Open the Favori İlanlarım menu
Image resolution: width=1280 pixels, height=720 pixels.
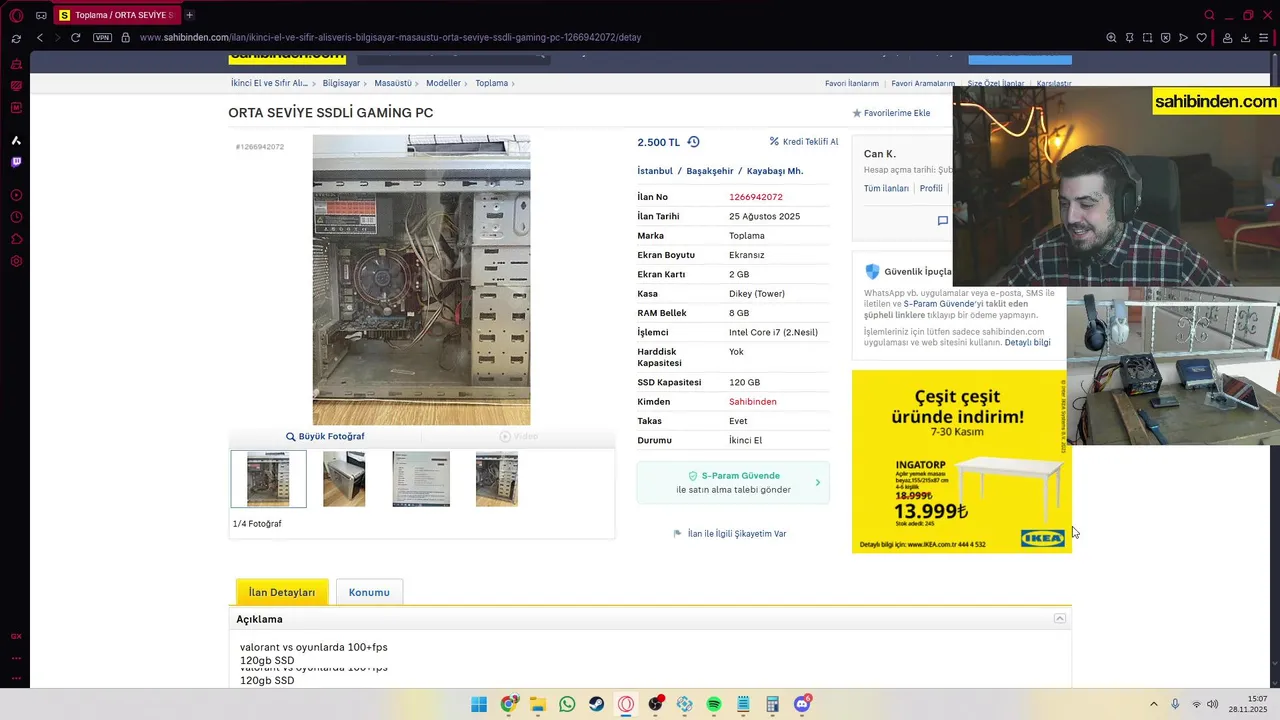tap(852, 84)
